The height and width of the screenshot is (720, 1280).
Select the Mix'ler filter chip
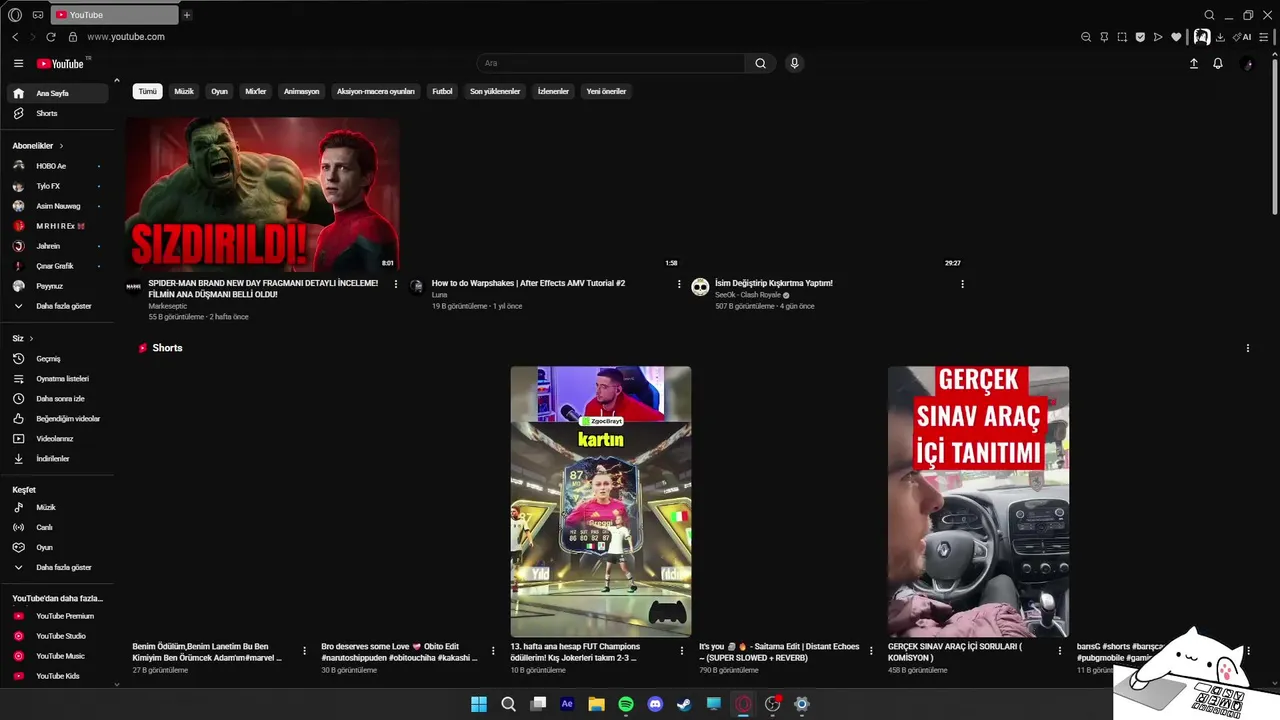(256, 91)
